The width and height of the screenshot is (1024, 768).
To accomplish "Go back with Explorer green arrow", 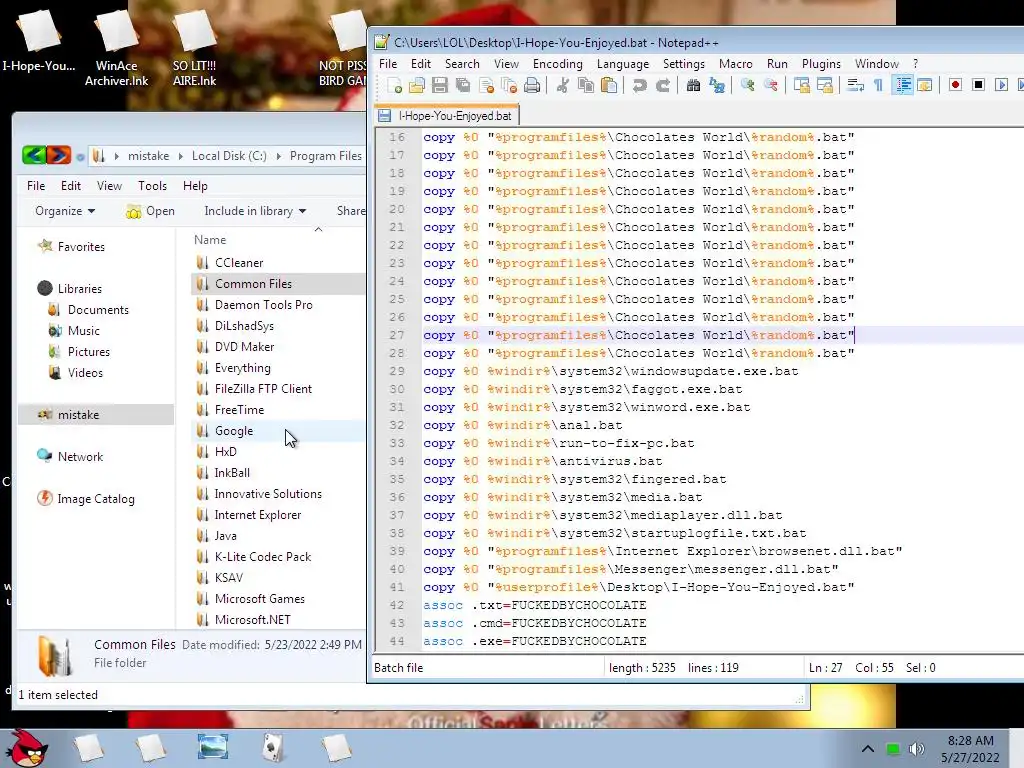I will [x=34, y=155].
